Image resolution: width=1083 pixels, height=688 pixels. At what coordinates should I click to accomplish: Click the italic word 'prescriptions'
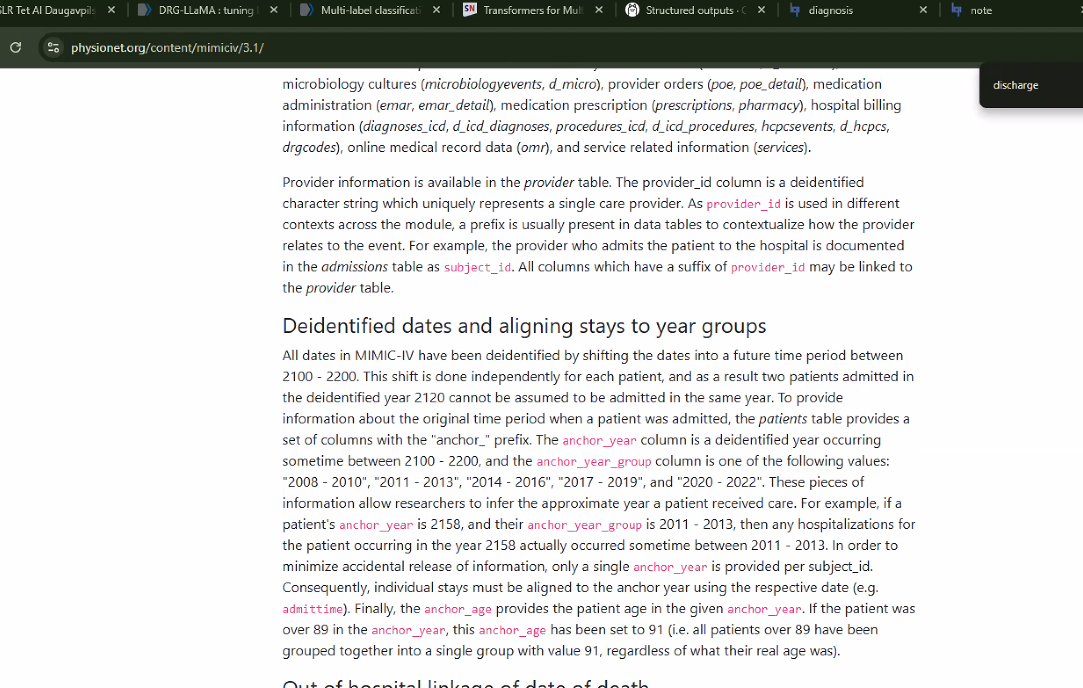[x=693, y=106]
